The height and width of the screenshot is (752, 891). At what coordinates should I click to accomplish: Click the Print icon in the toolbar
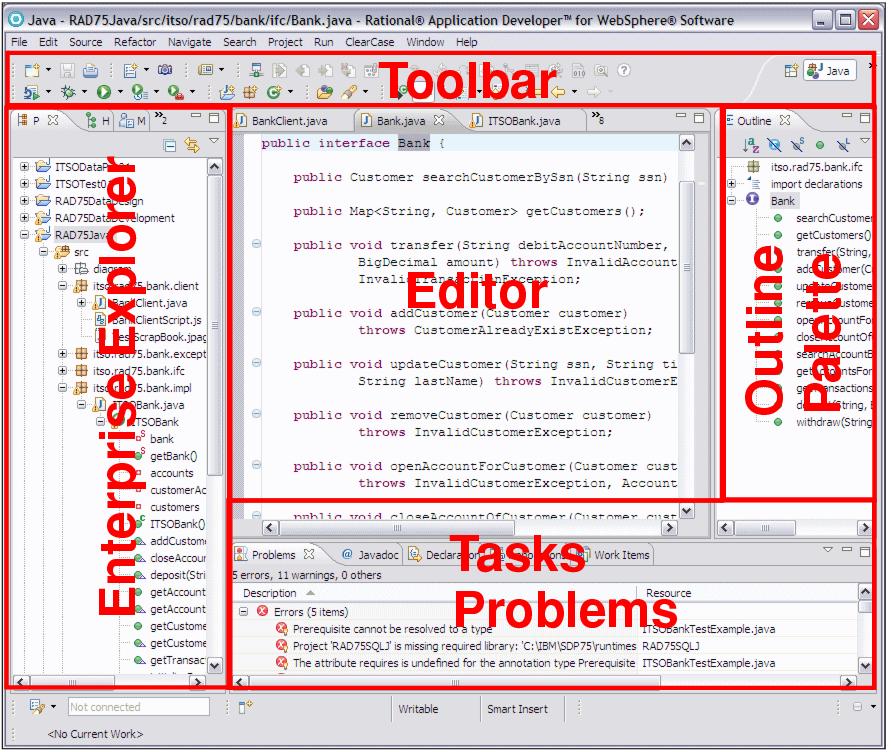[x=90, y=70]
